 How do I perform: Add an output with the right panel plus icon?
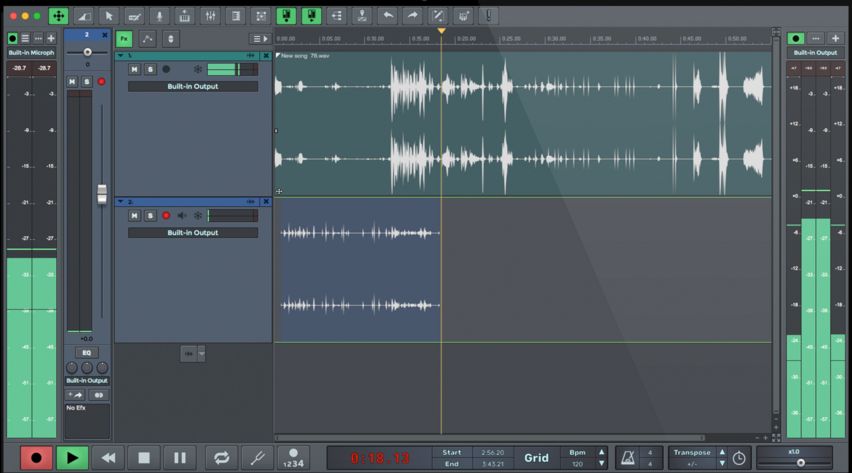click(x=836, y=39)
